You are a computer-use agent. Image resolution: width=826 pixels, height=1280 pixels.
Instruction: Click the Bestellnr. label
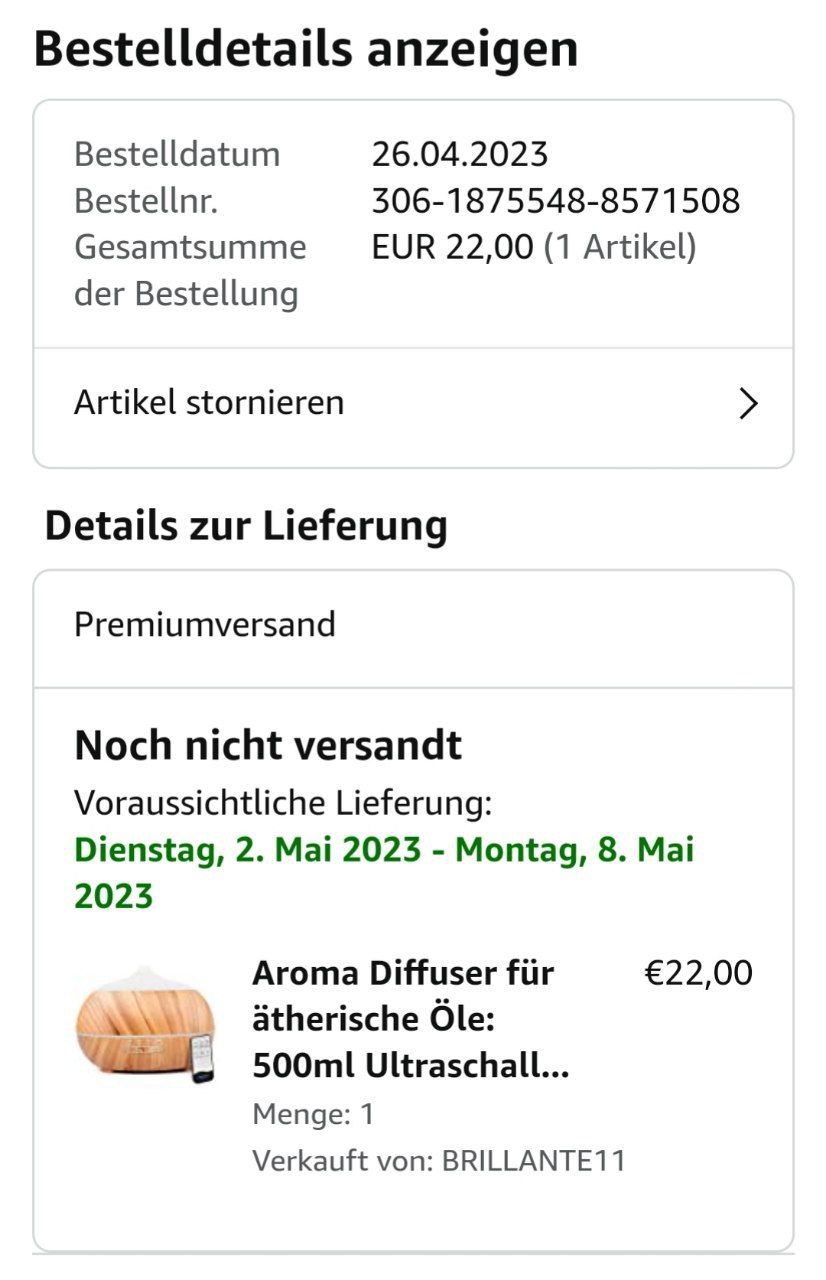tap(146, 201)
